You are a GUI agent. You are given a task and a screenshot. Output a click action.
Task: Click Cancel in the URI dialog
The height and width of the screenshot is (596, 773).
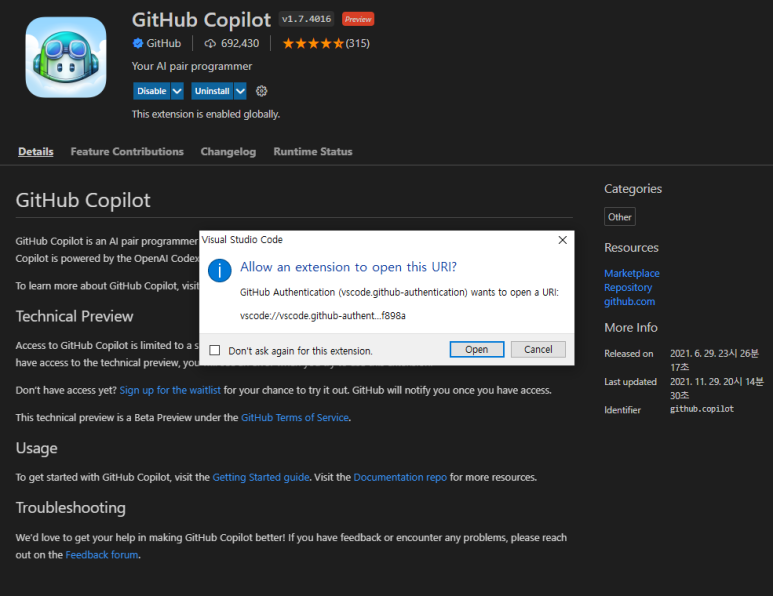(538, 350)
